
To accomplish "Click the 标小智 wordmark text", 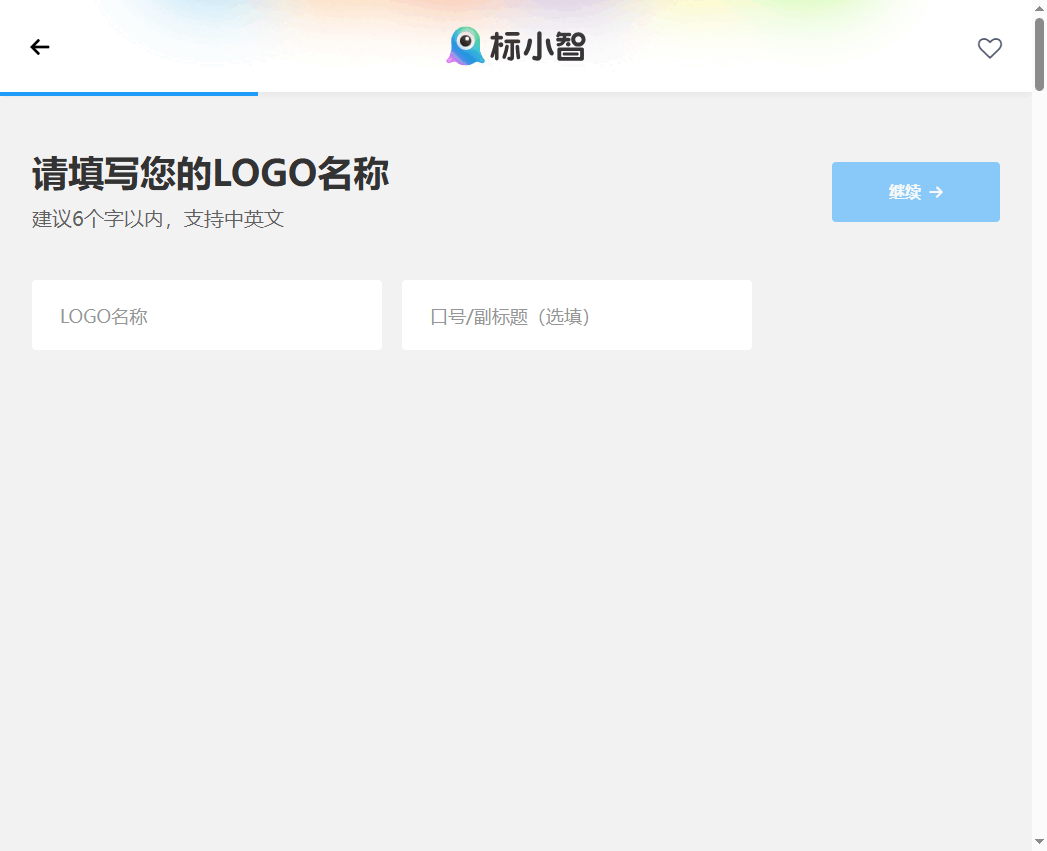I will pyautogui.click(x=537, y=47).
